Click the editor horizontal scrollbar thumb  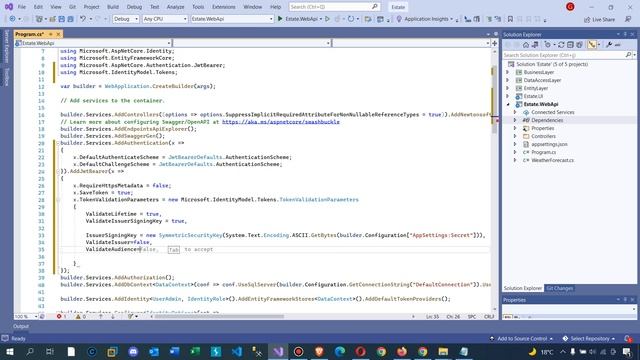pos(219,316)
